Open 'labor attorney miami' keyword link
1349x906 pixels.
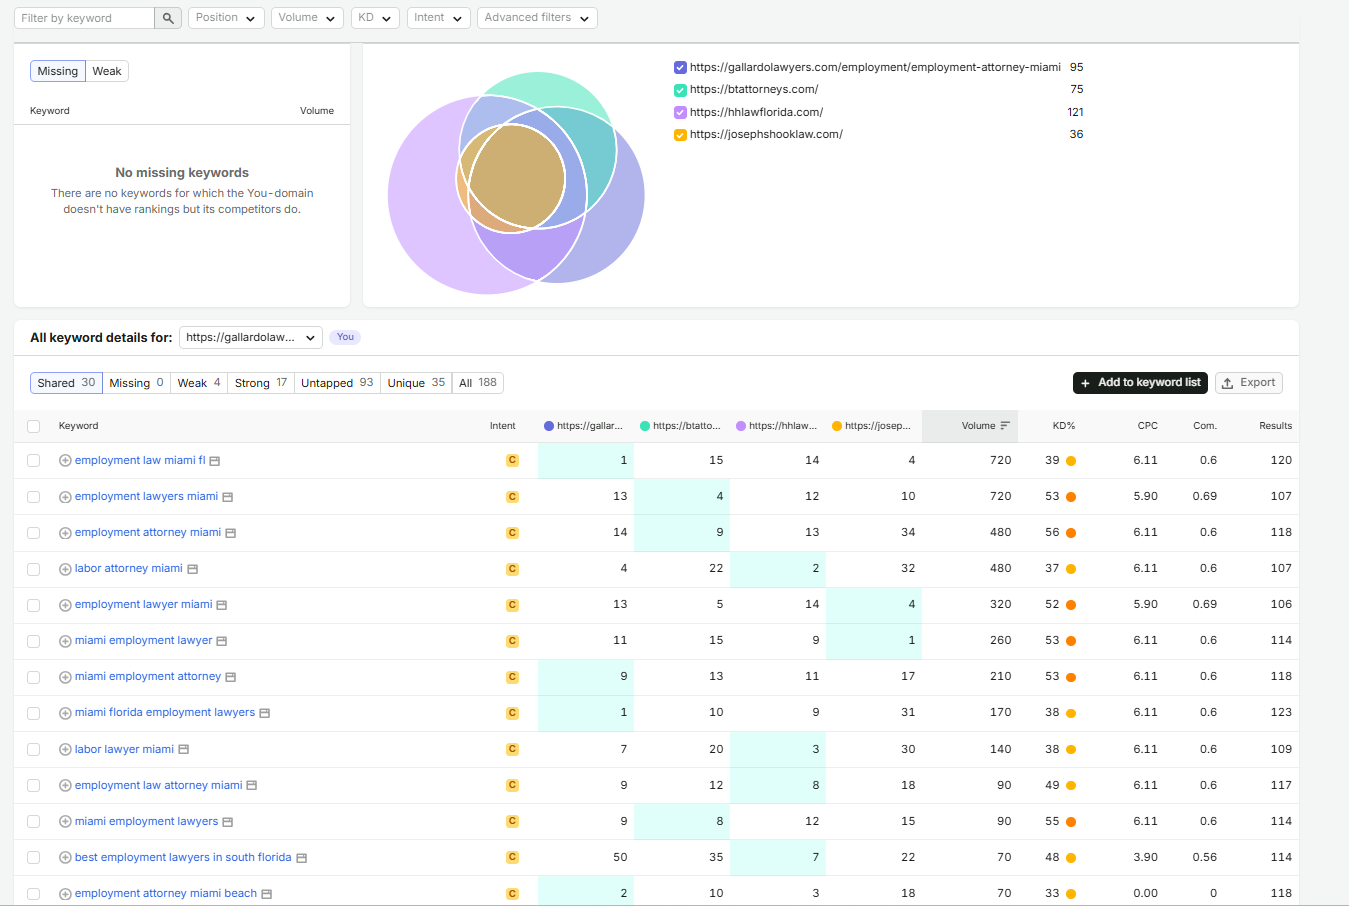(x=129, y=569)
